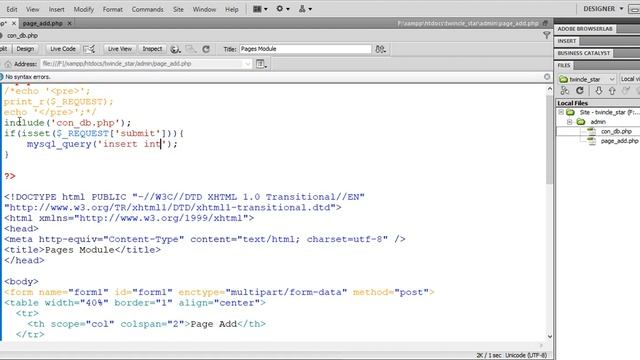Viewport: 640px width, 360px height.
Task: Open the Local view dropdown
Action: tap(629, 79)
